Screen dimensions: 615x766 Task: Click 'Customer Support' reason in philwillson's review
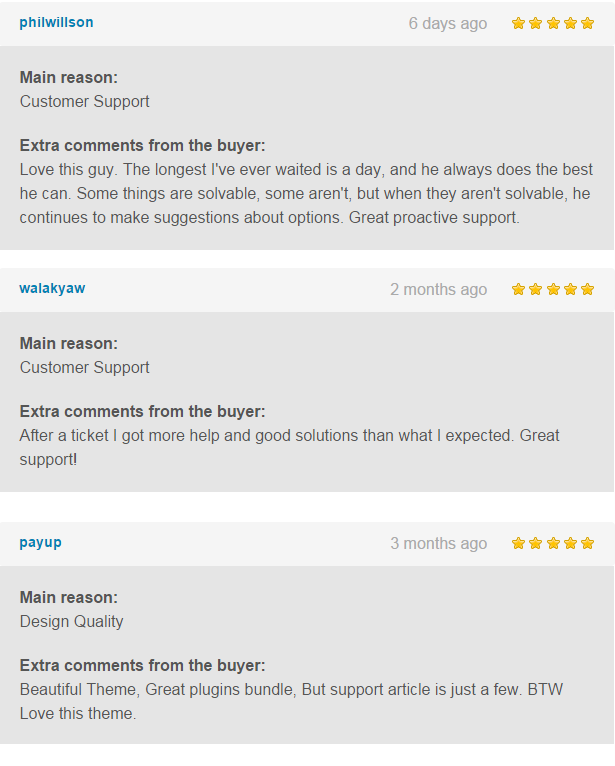[85, 101]
